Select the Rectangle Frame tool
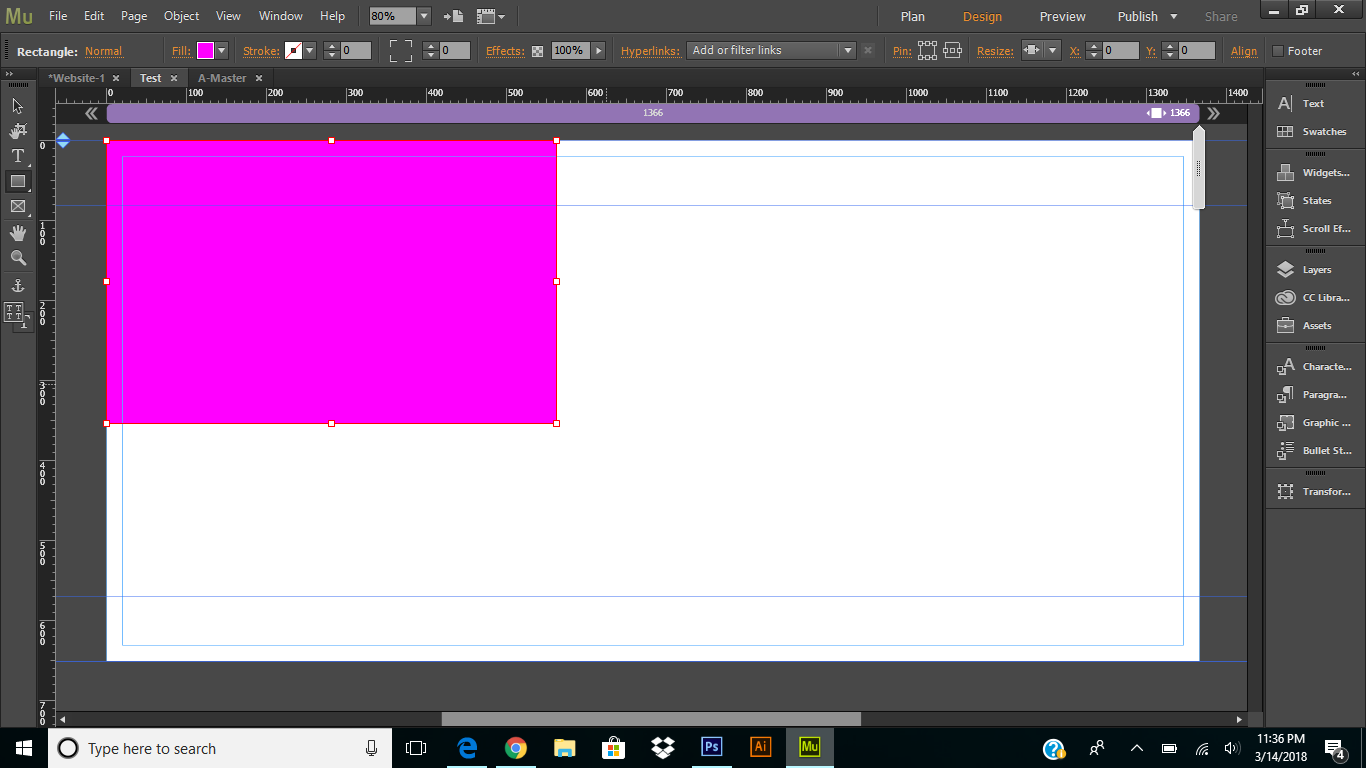1366x768 pixels. 17,206
